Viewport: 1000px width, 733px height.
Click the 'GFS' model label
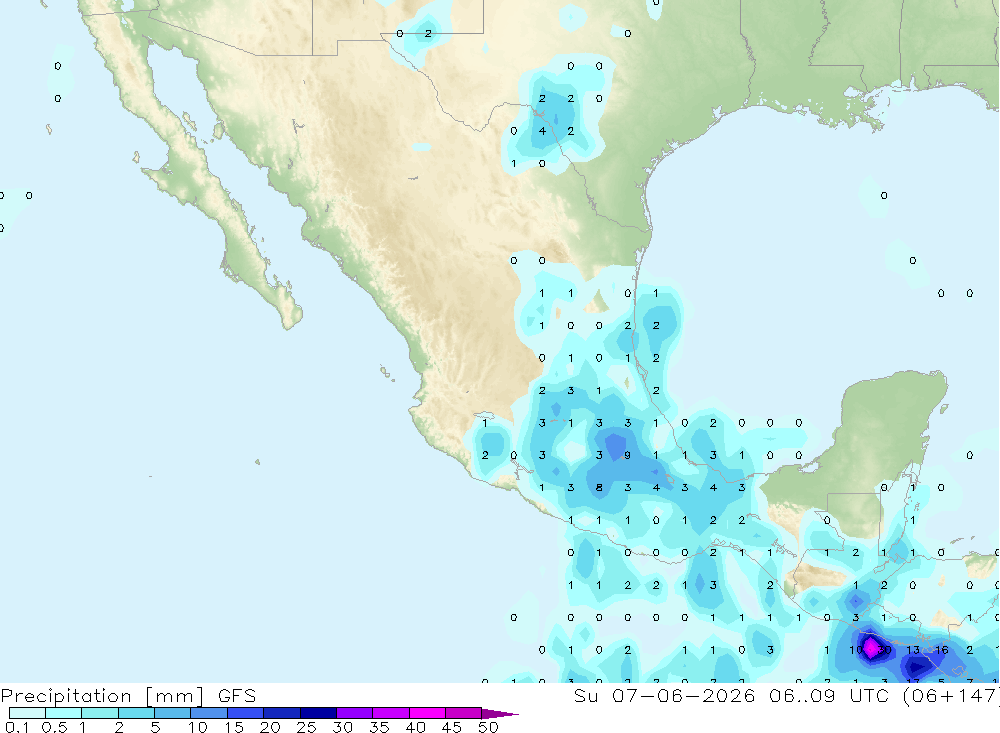(x=237, y=695)
